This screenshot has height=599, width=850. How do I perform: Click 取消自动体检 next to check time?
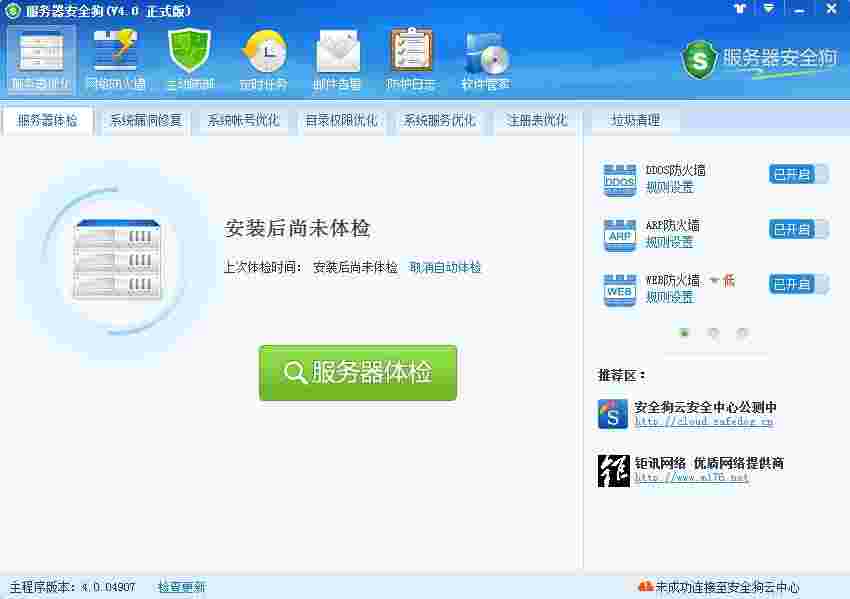pos(443,268)
